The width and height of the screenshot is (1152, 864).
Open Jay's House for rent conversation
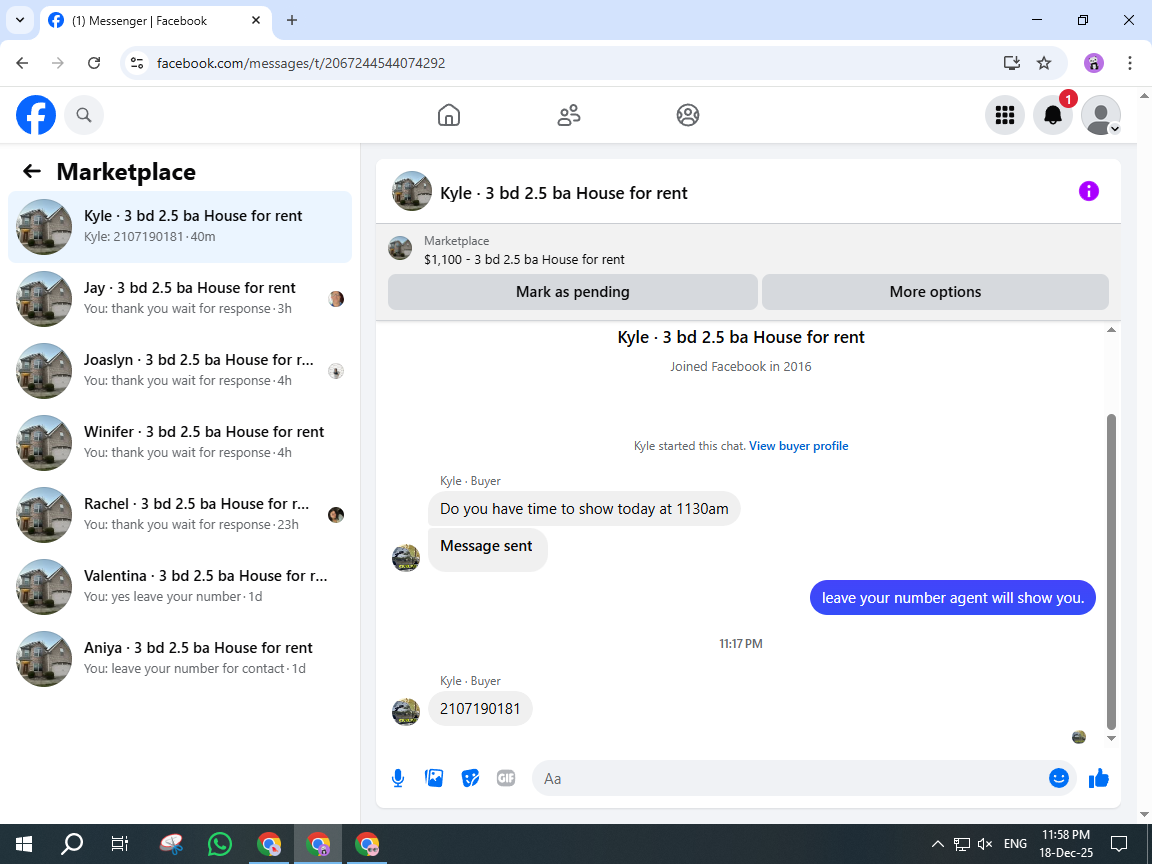pyautogui.click(x=180, y=299)
